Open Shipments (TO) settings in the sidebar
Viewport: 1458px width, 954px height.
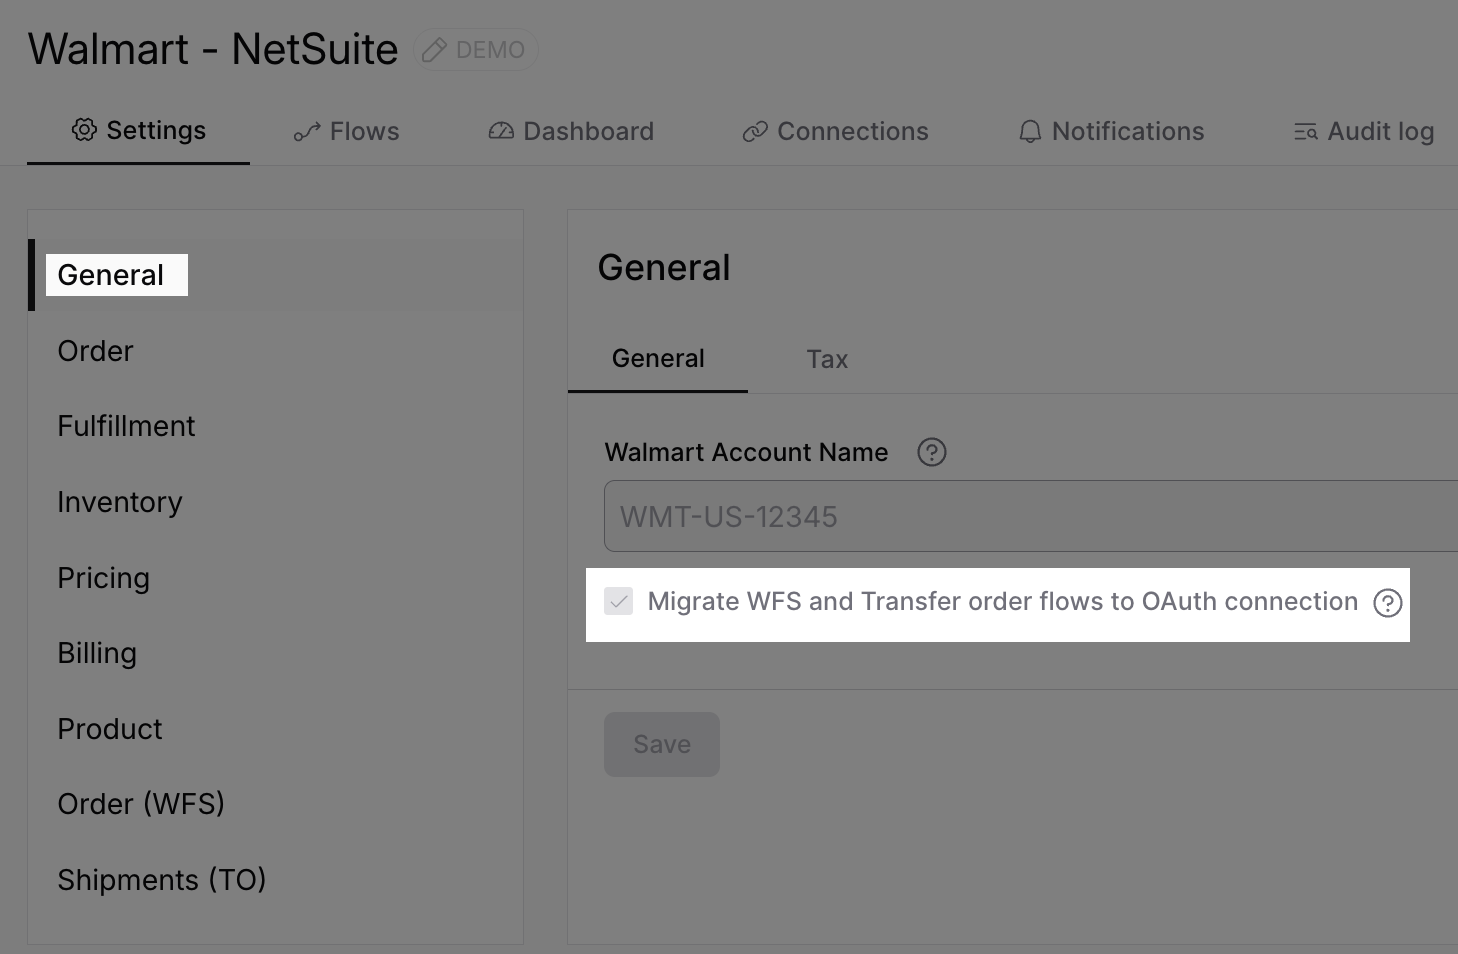click(x=276, y=880)
